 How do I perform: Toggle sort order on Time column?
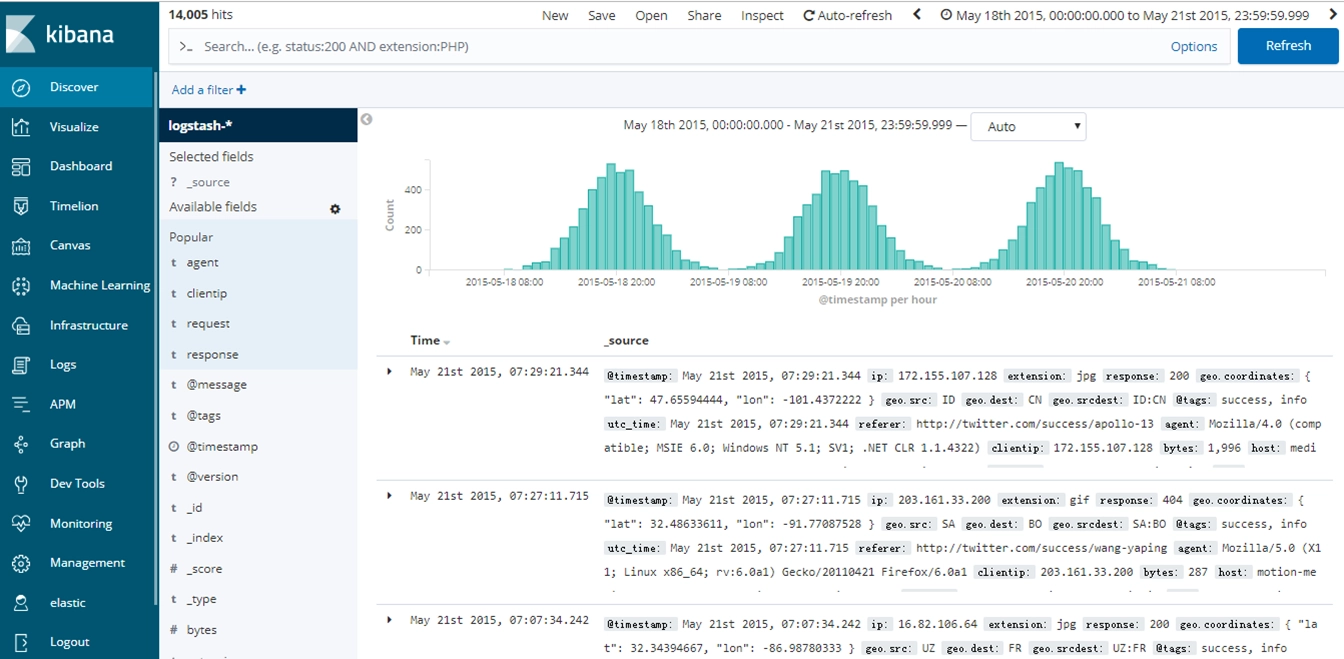446,342
